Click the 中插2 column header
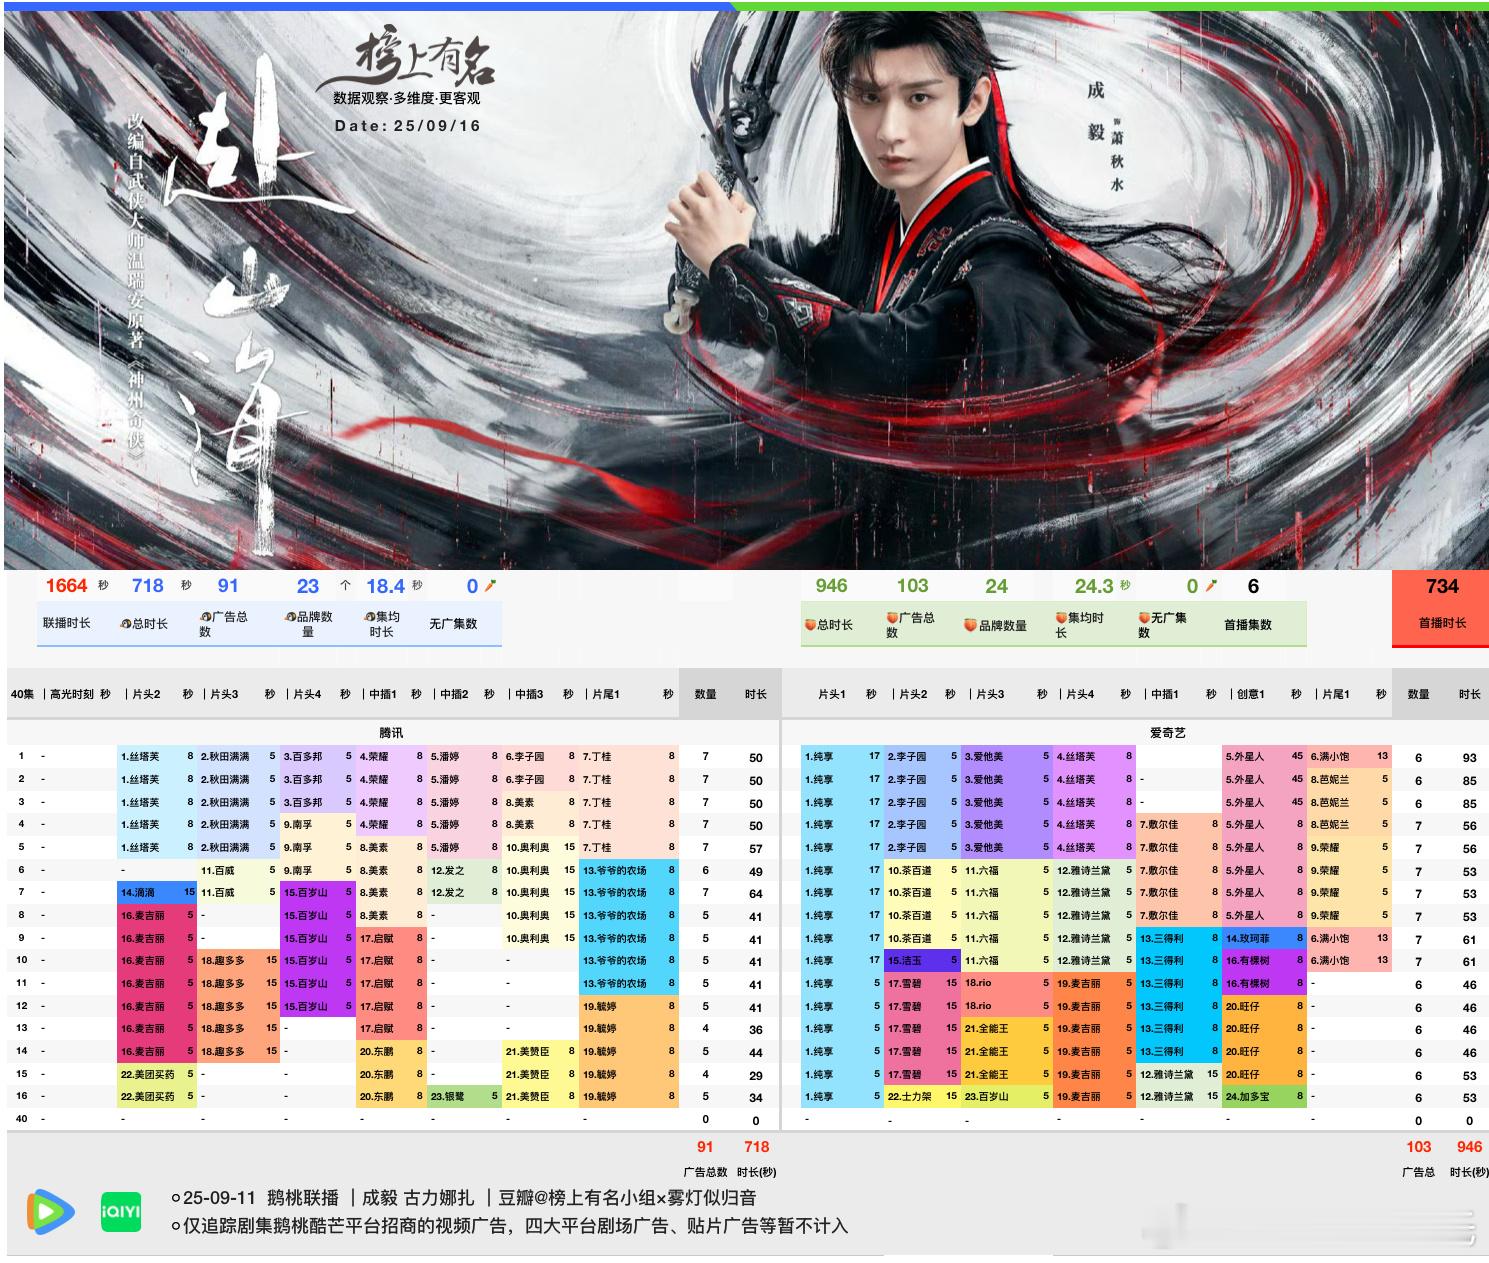The width and height of the screenshot is (1489, 1263). point(453,694)
